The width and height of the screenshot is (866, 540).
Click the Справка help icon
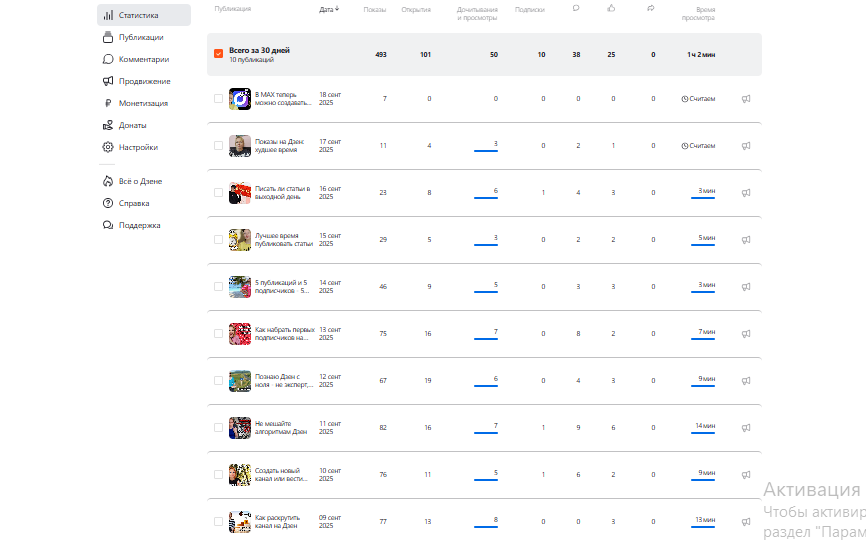[108, 203]
